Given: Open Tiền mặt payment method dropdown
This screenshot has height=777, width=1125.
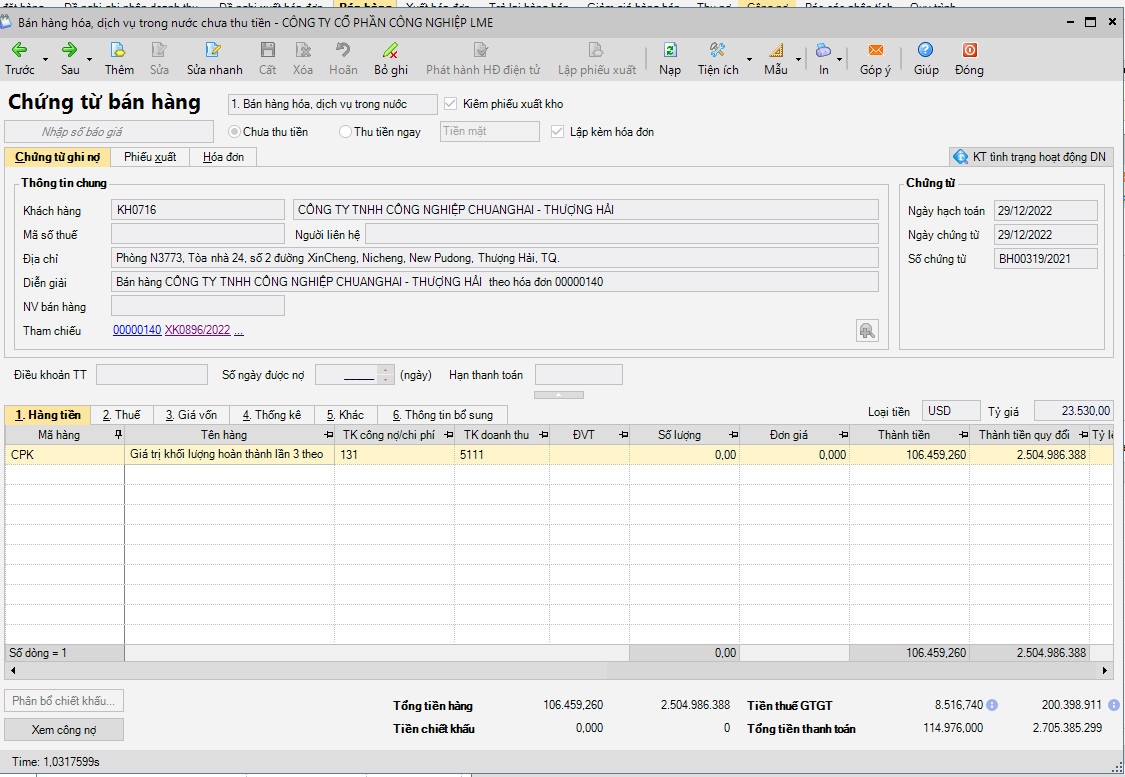Looking at the screenshot, I should point(489,131).
